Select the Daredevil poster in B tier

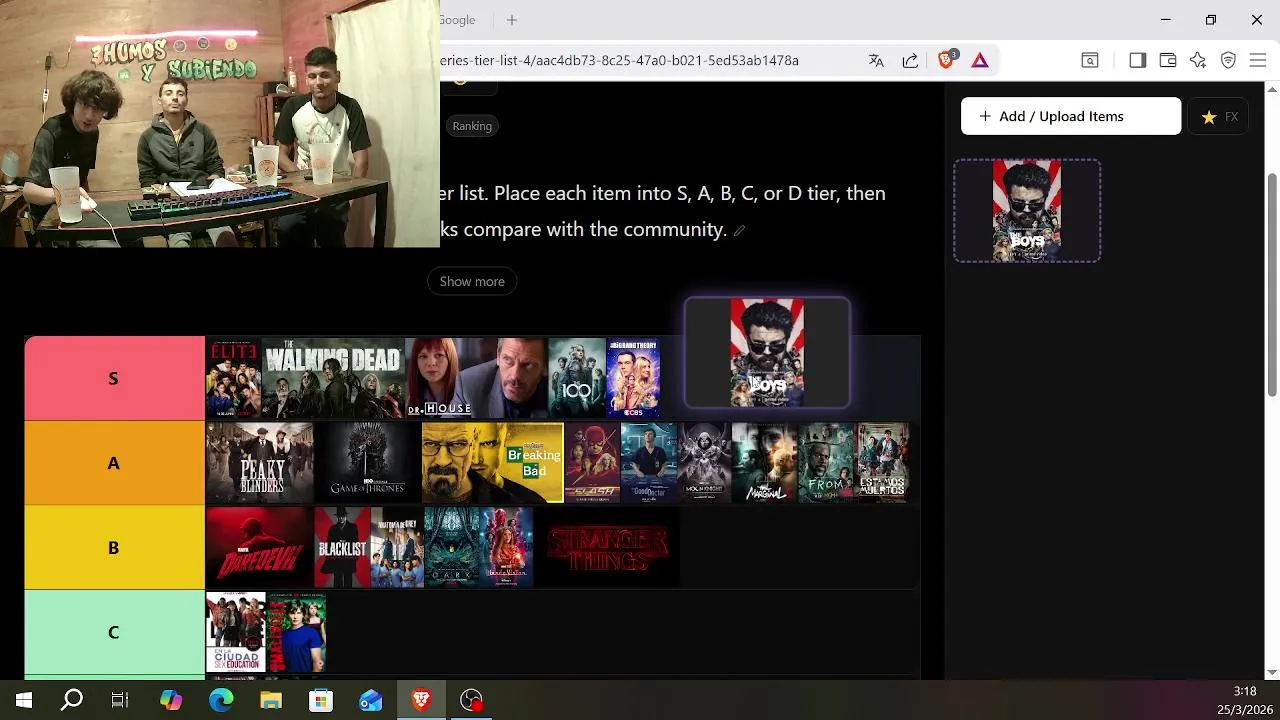pyautogui.click(x=260, y=547)
